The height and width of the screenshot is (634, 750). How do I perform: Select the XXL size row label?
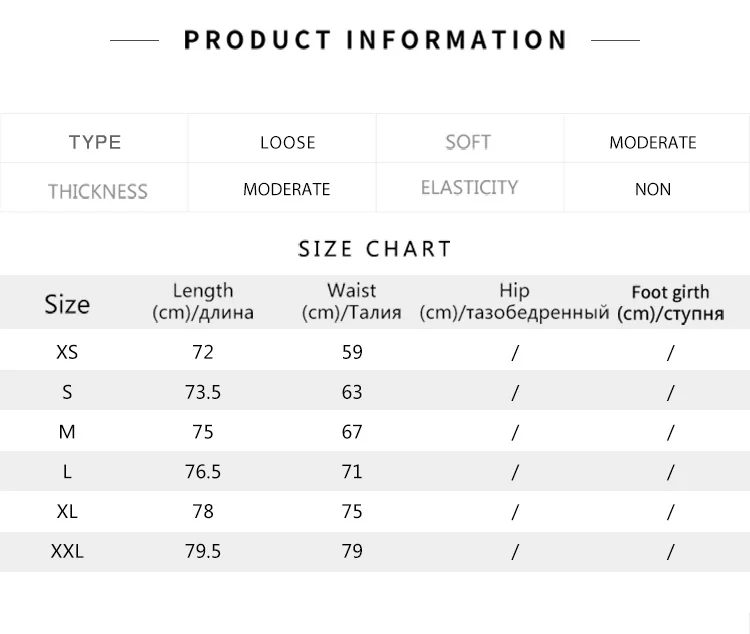[x=67, y=551]
